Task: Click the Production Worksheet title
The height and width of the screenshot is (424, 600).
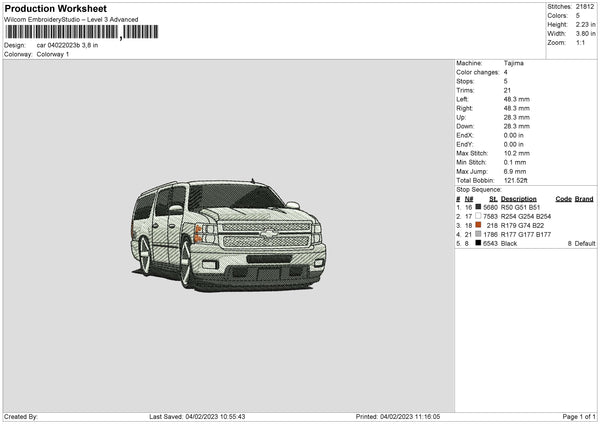Action: pos(56,8)
